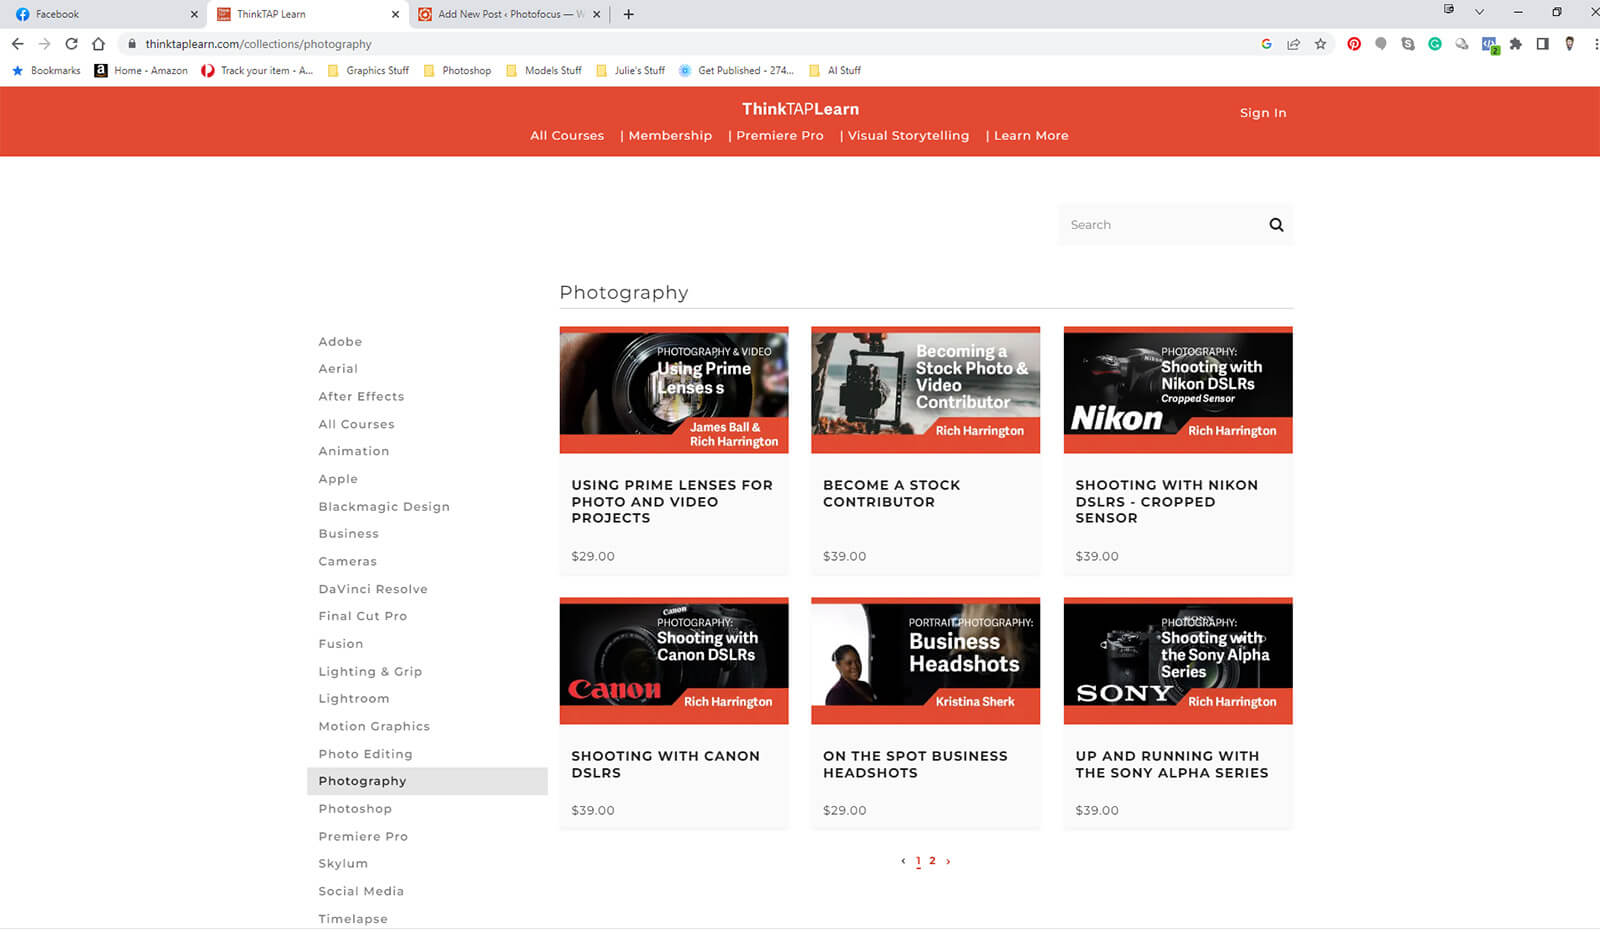Open the Extensions puzzle menu

1516,44
